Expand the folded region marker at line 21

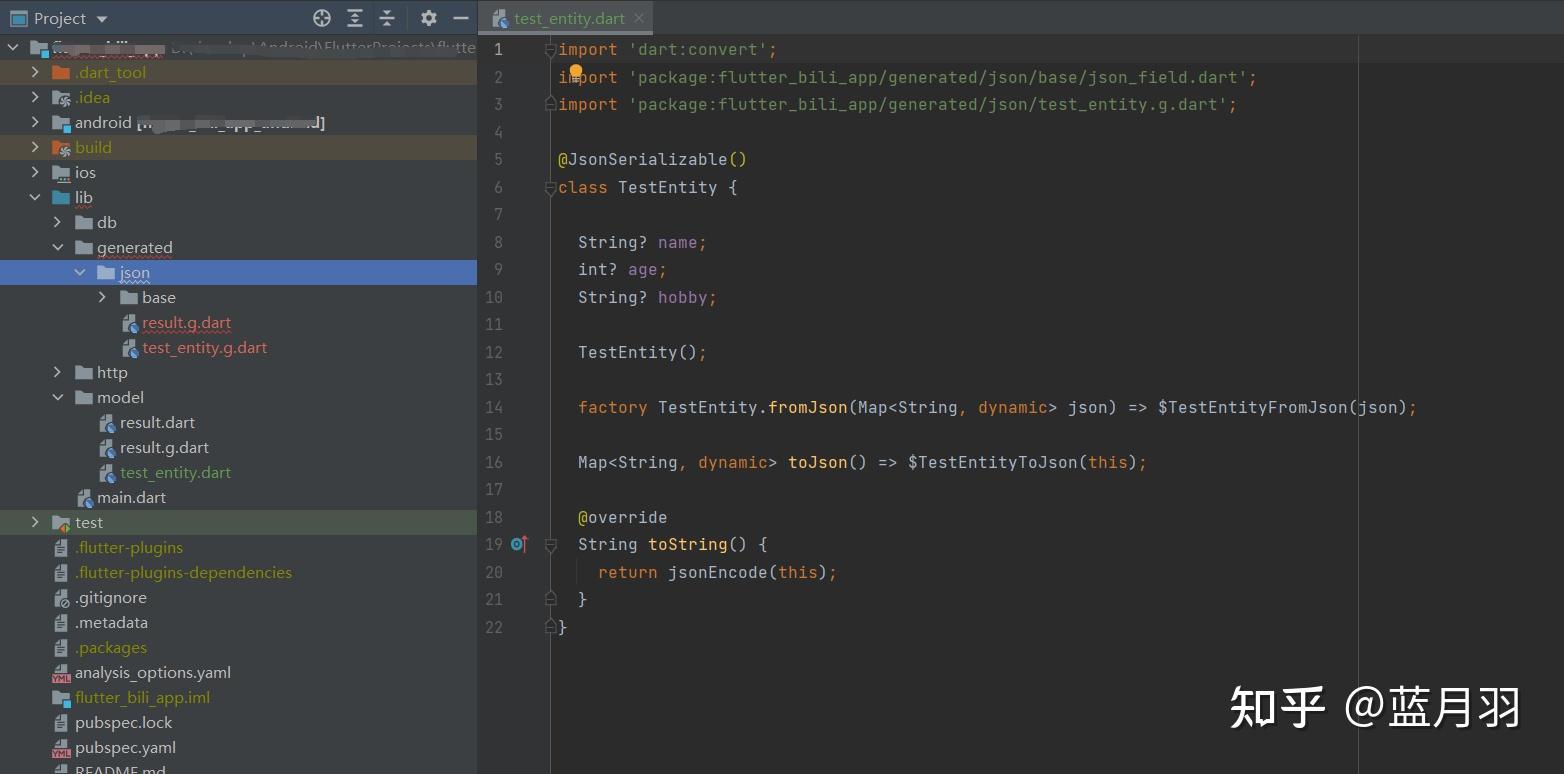(x=550, y=598)
